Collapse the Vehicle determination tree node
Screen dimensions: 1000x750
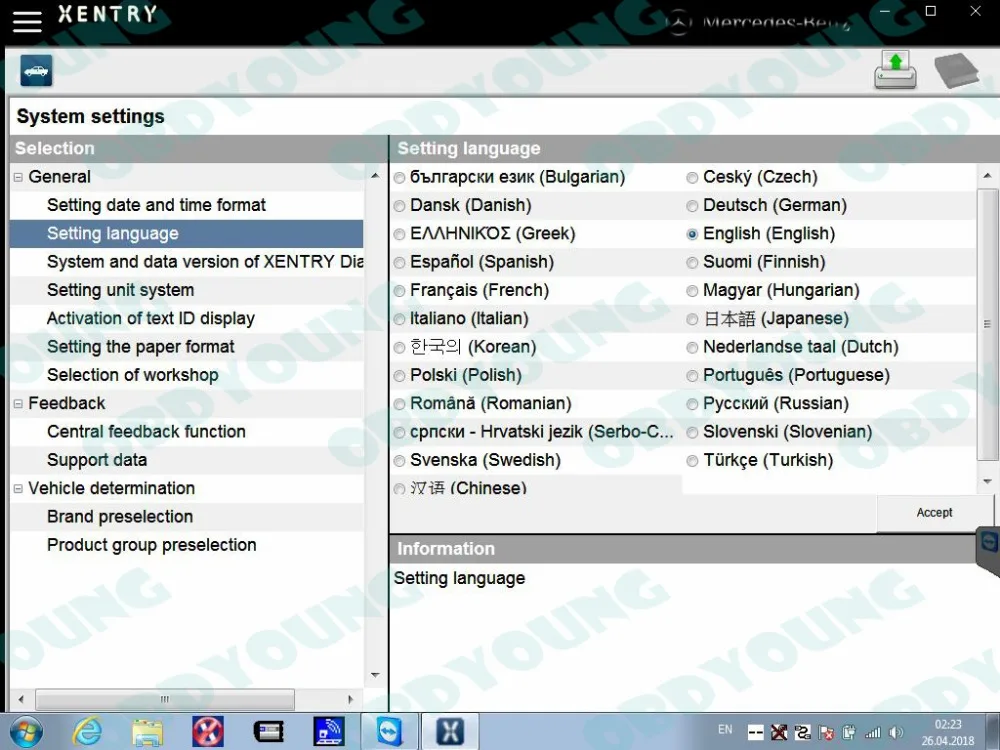point(18,489)
